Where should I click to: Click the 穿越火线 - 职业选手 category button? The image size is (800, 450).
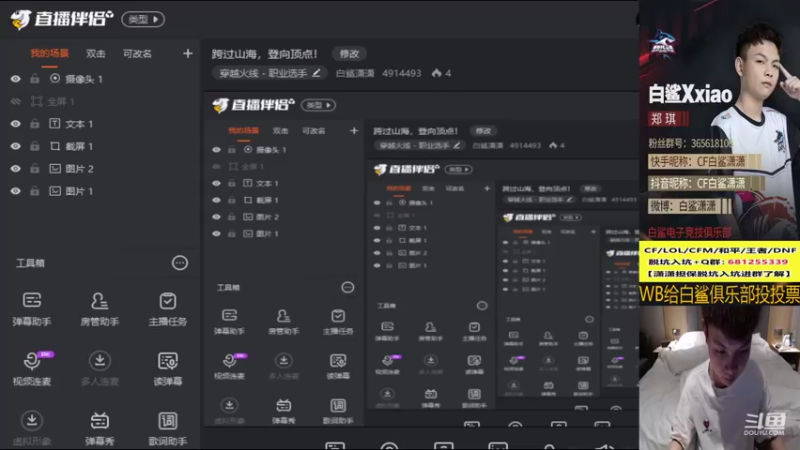click(270, 73)
